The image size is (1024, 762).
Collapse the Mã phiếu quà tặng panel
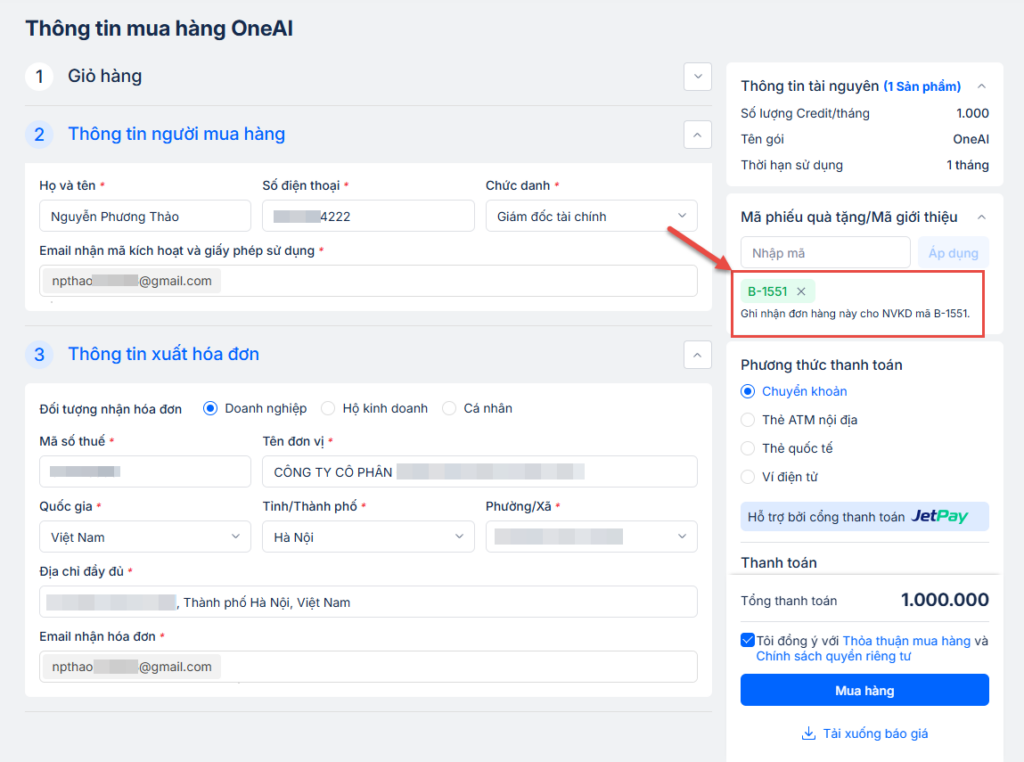[981, 217]
